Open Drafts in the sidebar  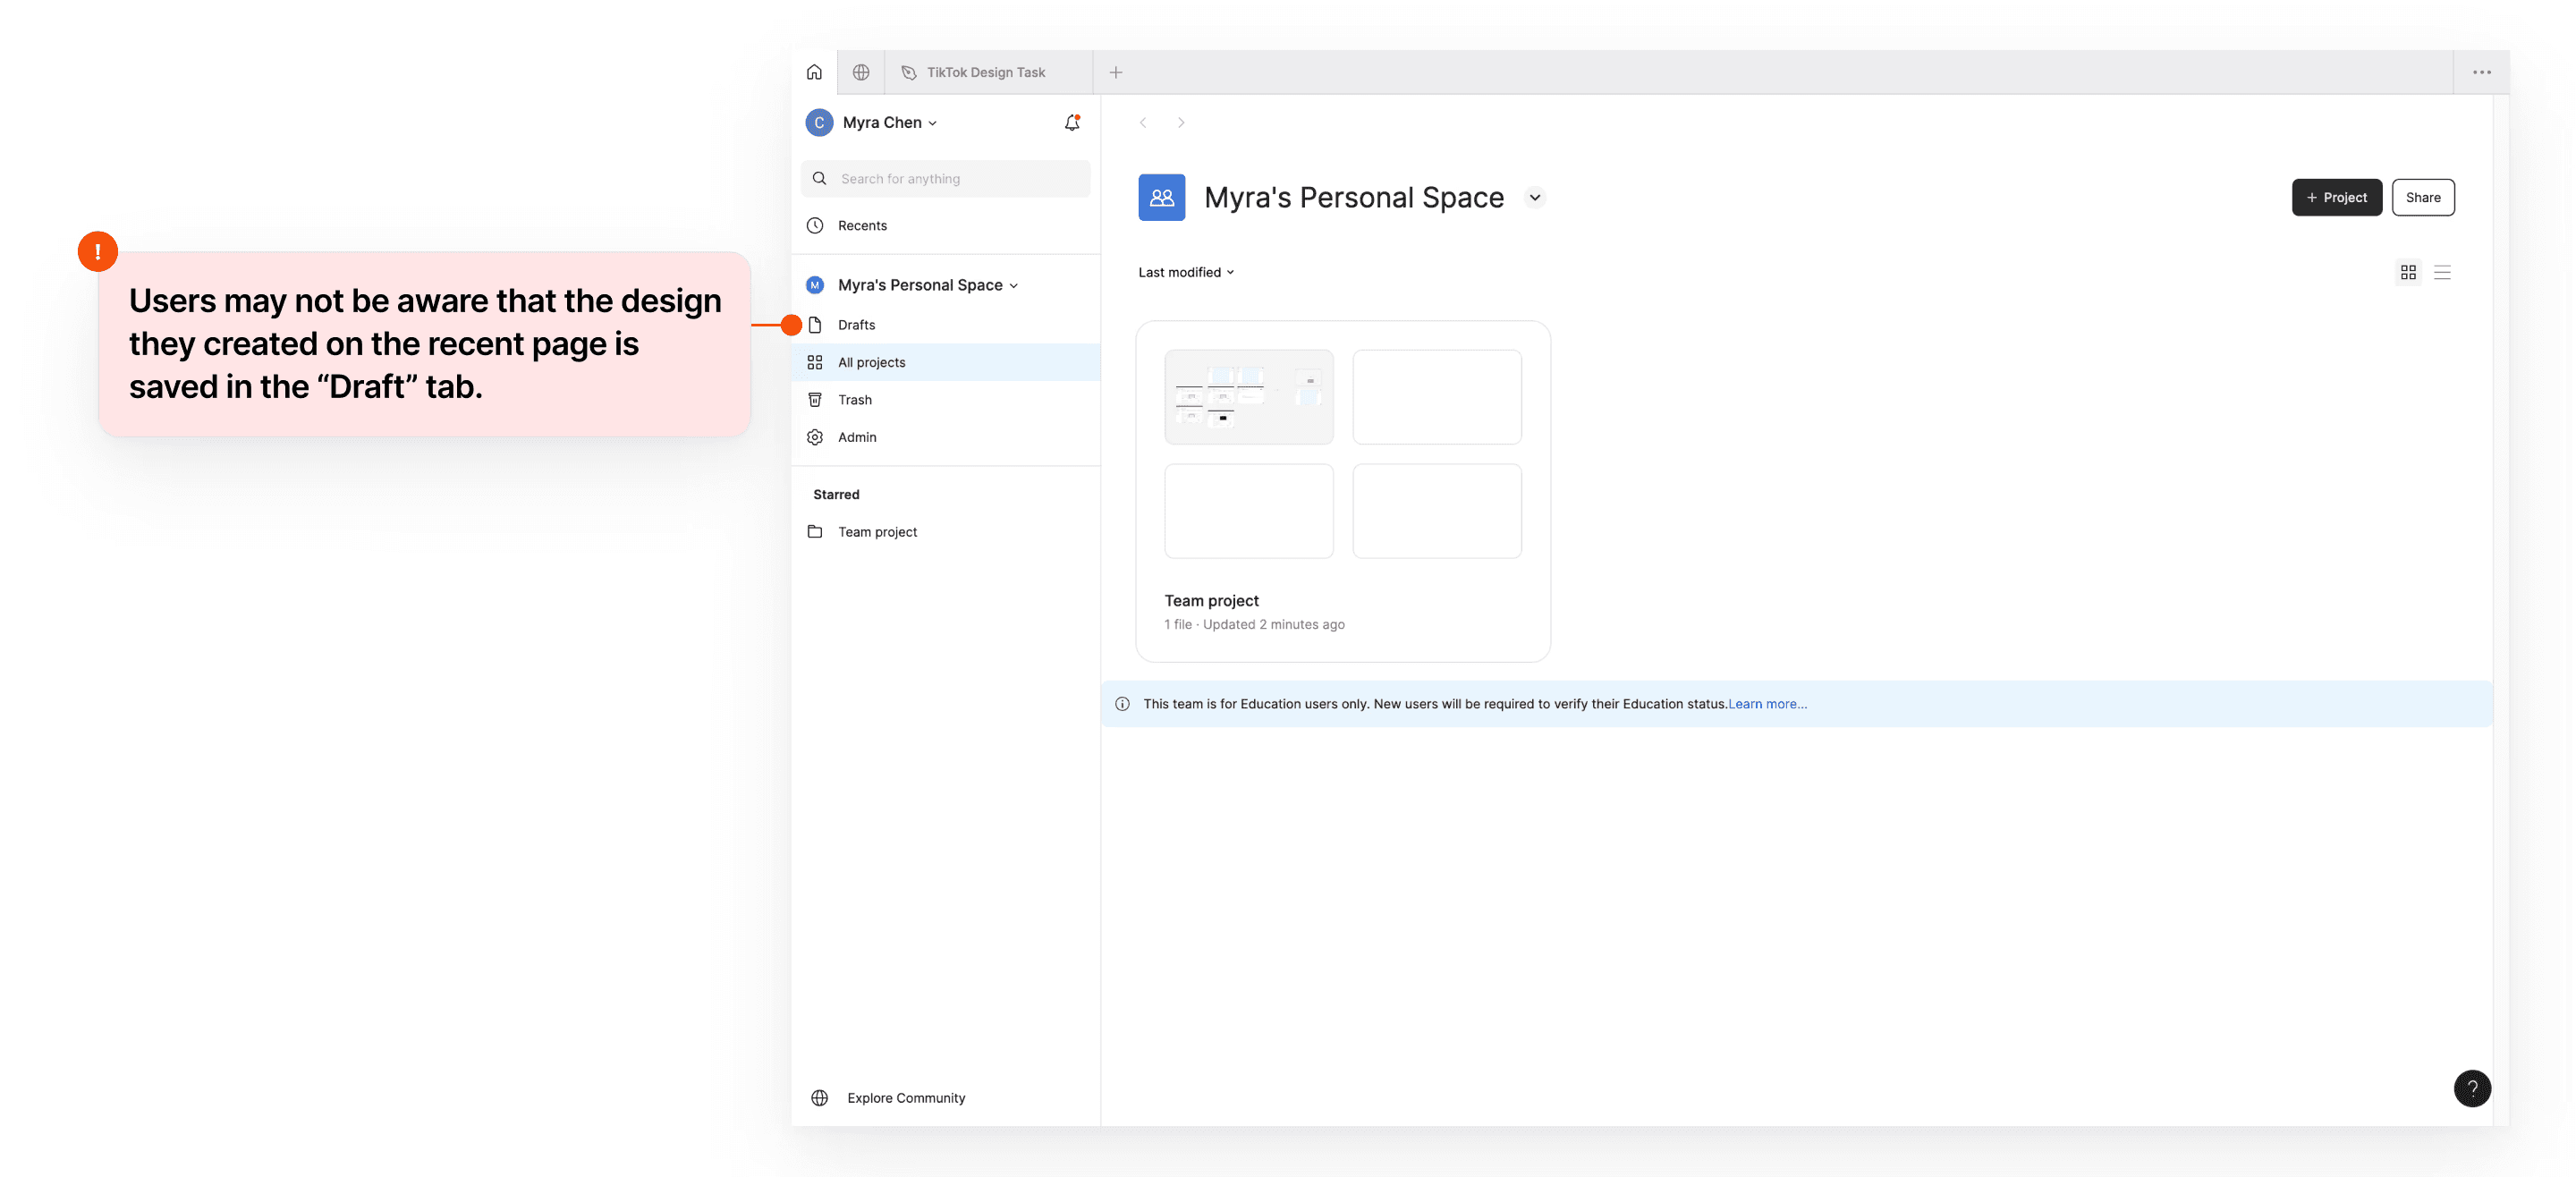pyautogui.click(x=856, y=325)
